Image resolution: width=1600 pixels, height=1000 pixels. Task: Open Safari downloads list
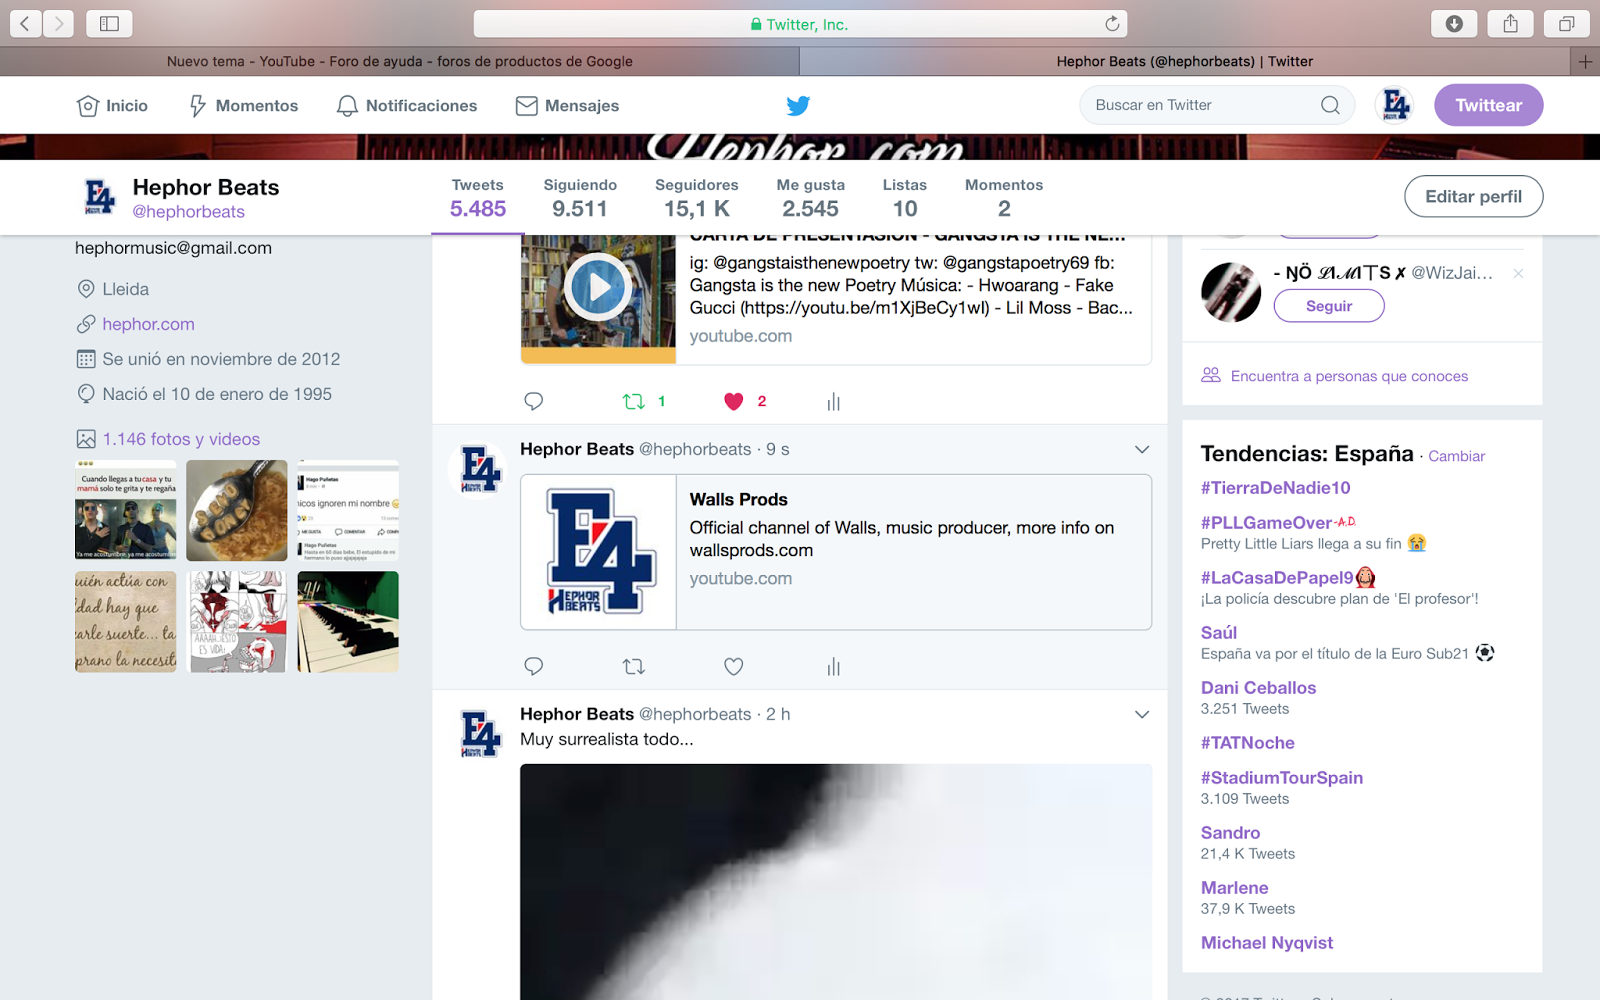point(1455,23)
